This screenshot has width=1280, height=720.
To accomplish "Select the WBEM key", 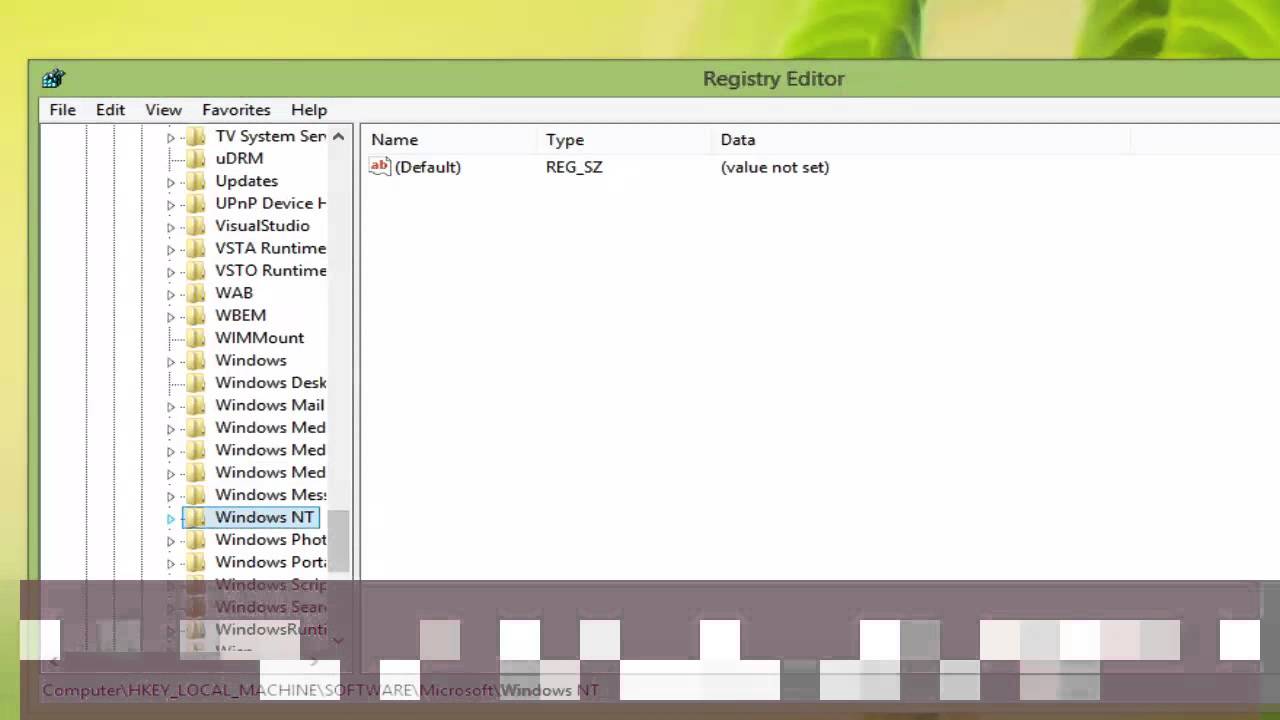I will point(240,315).
